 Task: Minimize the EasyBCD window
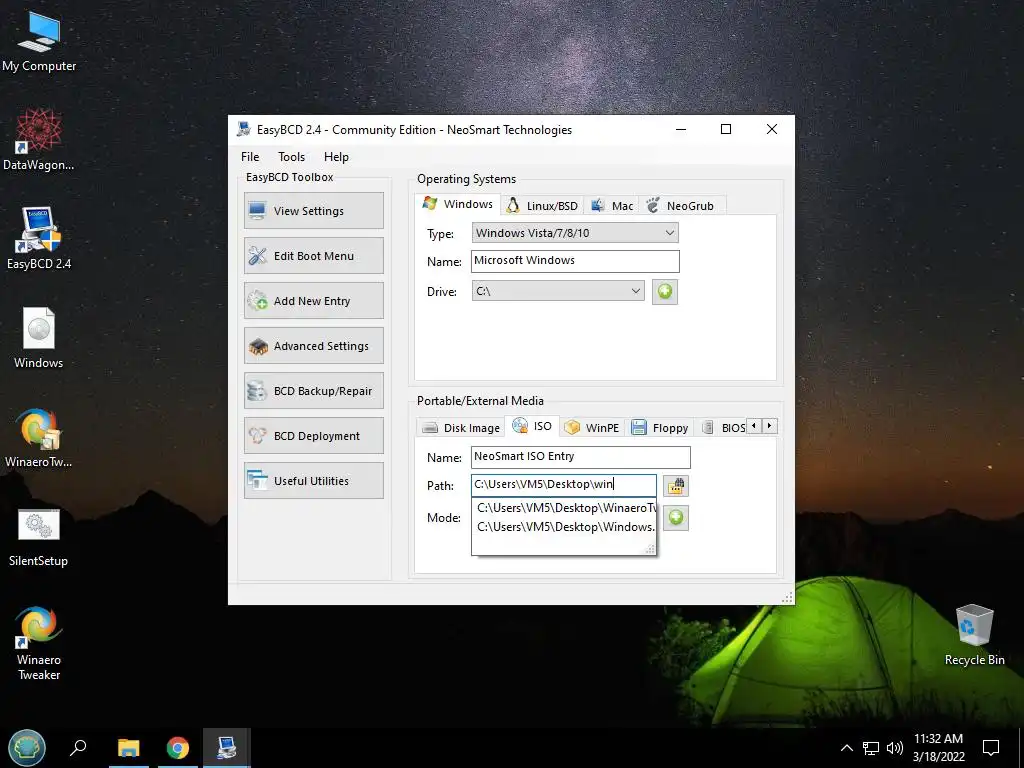(x=681, y=129)
